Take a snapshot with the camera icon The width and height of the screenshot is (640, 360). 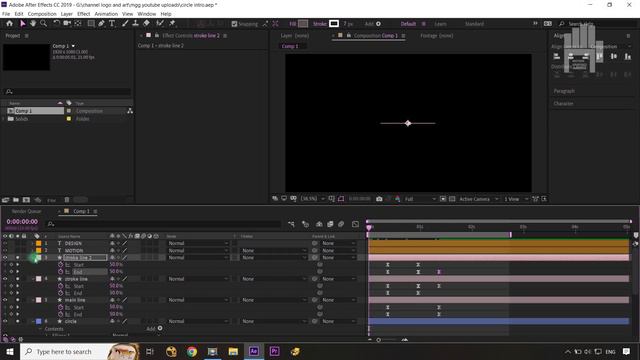(379, 199)
